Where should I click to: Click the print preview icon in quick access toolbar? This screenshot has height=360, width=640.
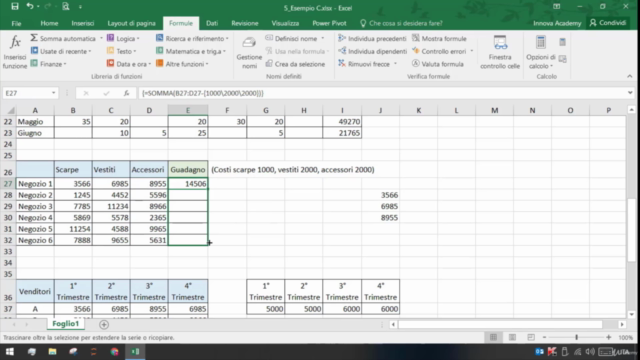(x=65, y=7)
